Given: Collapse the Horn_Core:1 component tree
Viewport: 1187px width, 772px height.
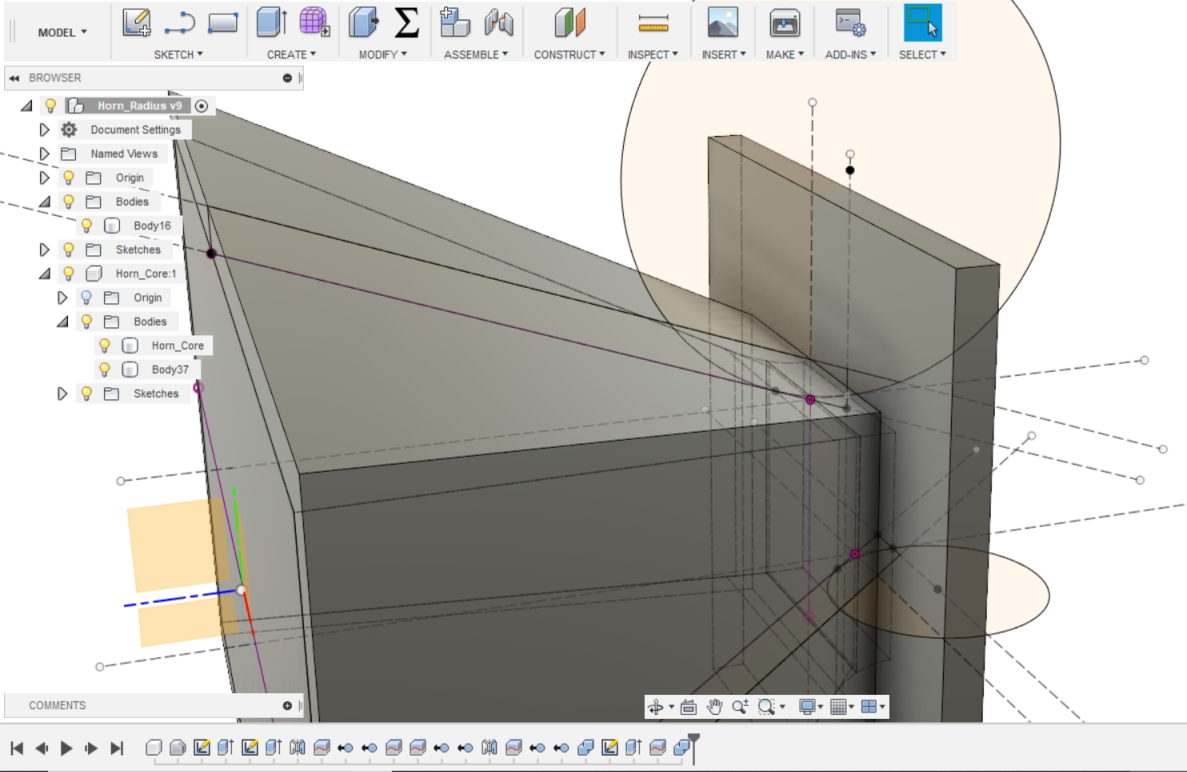Looking at the screenshot, I should (44, 274).
